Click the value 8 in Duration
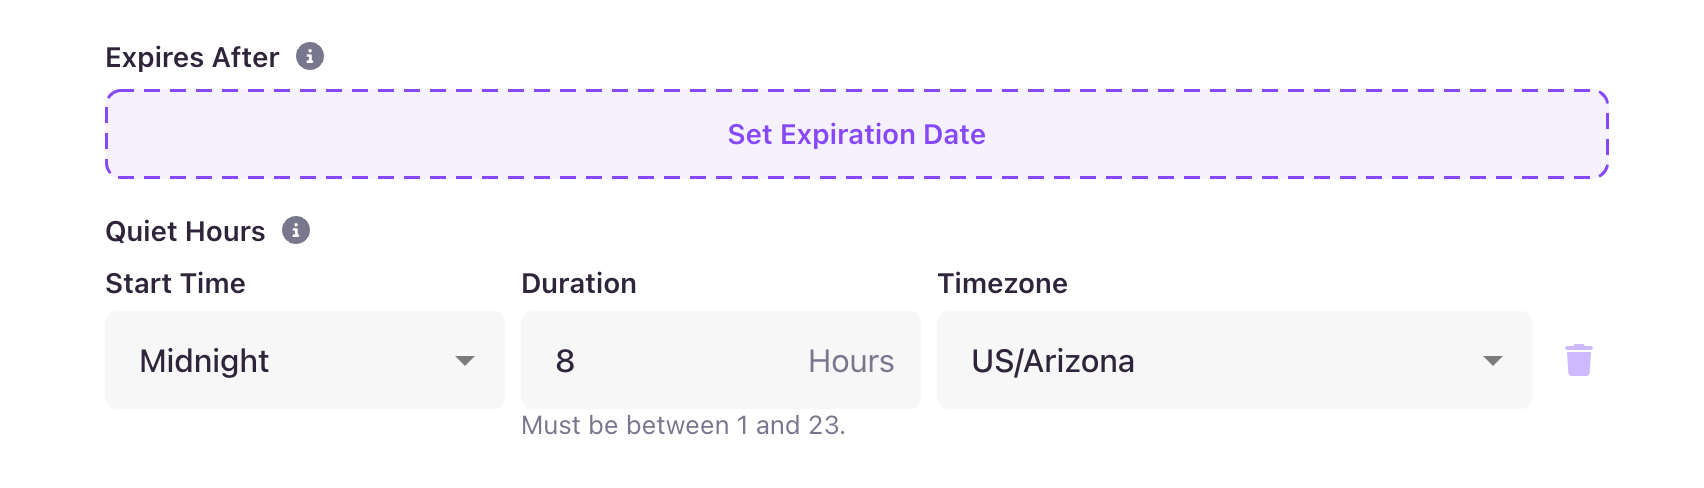The image size is (1704, 488). coord(565,361)
